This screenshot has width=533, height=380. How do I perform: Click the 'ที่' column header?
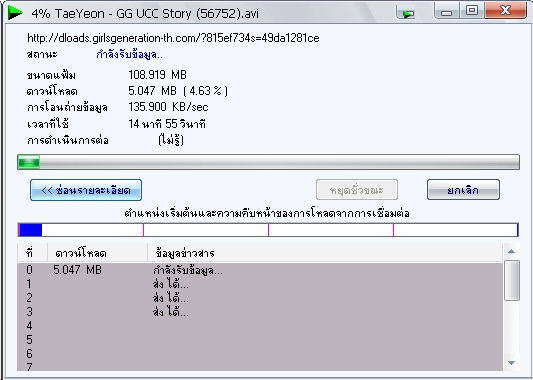(32, 253)
